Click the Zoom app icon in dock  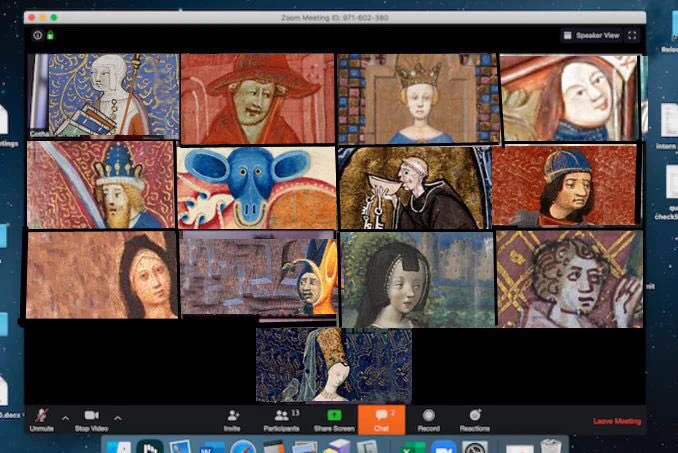coord(444,447)
